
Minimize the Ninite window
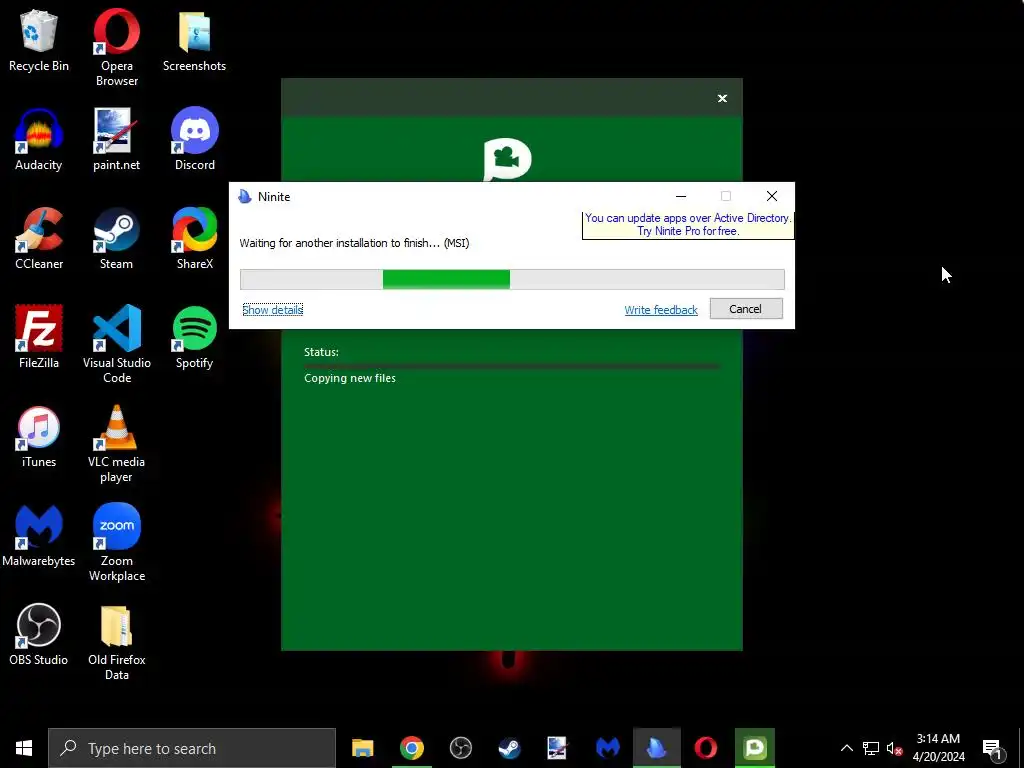(681, 196)
